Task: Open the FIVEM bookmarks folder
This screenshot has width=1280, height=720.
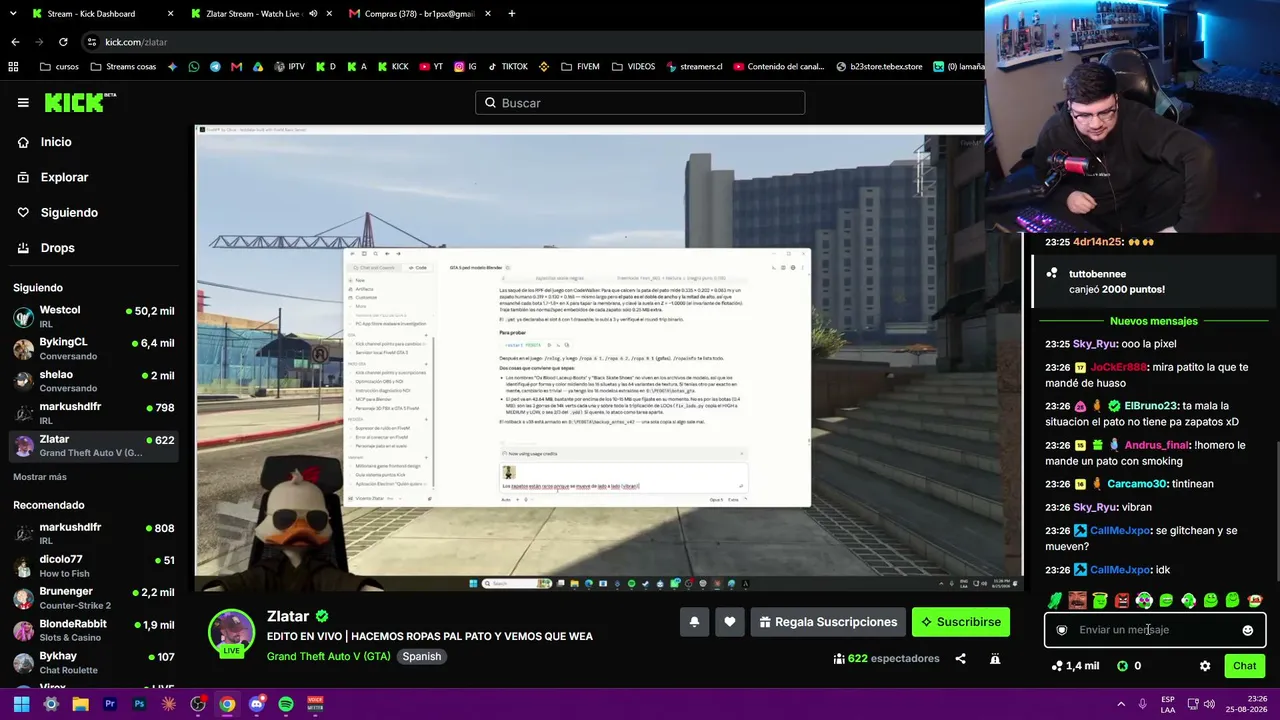Action: (x=581, y=67)
